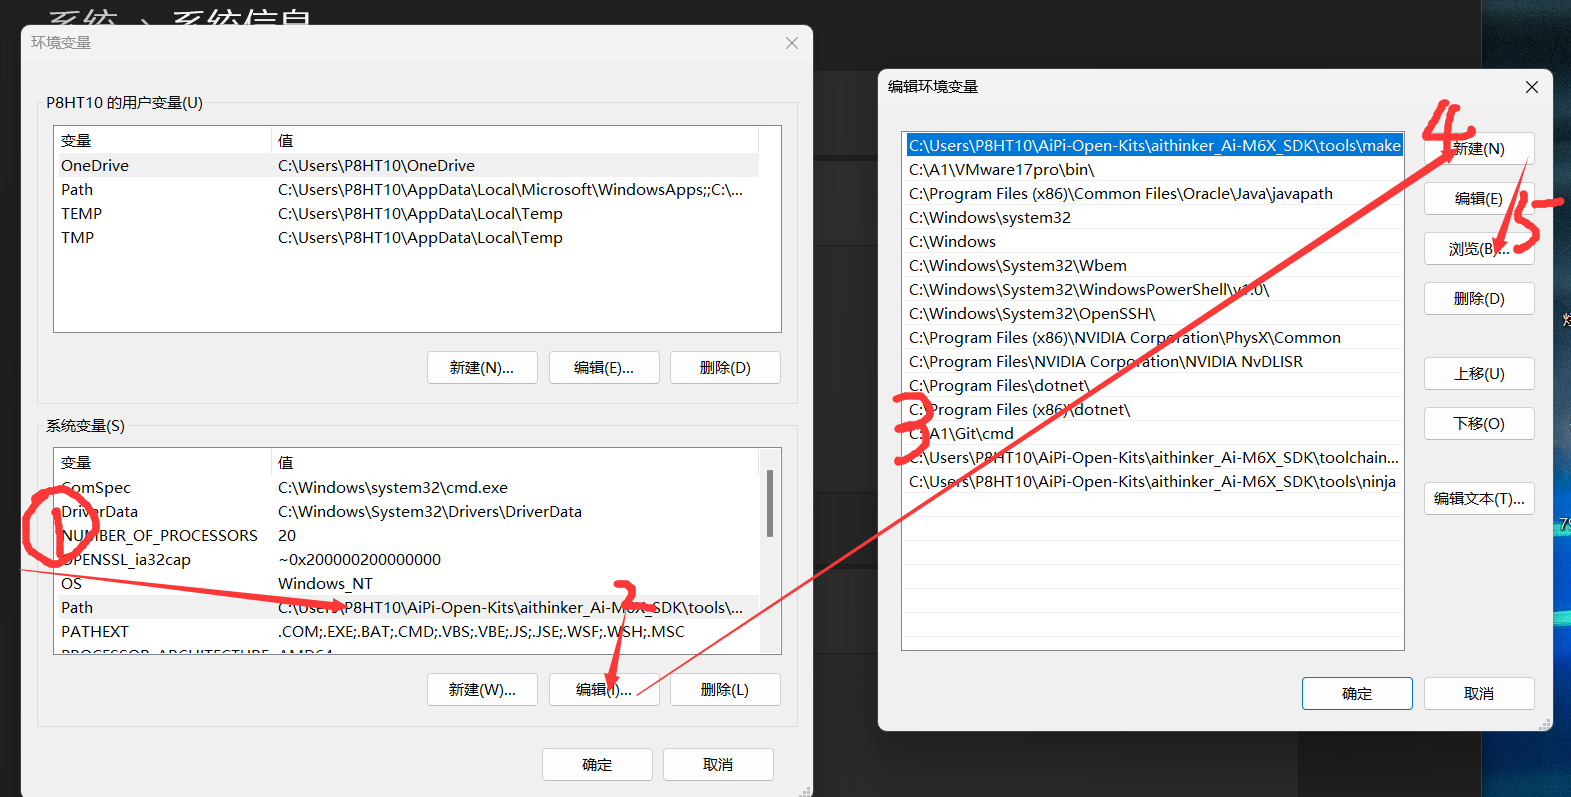Click C:\Users\P8HT10\OneDrive value cell
Viewport: 1571px width, 797px height.
click(376, 165)
